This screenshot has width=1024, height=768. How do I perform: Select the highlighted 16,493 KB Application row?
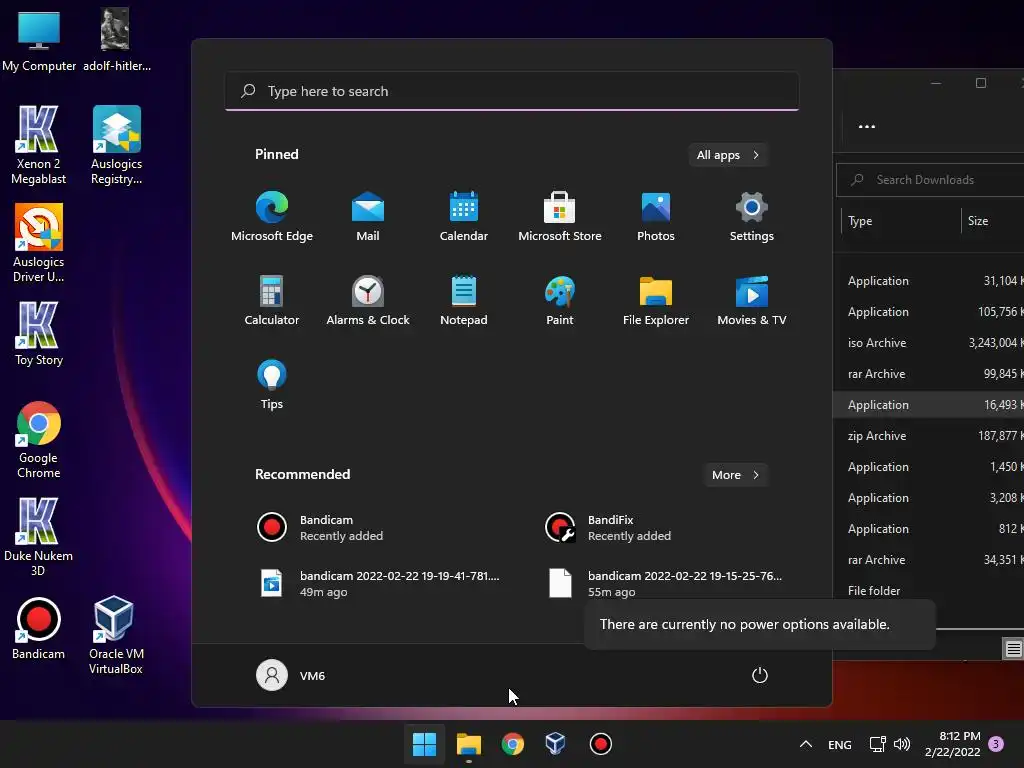(929, 405)
